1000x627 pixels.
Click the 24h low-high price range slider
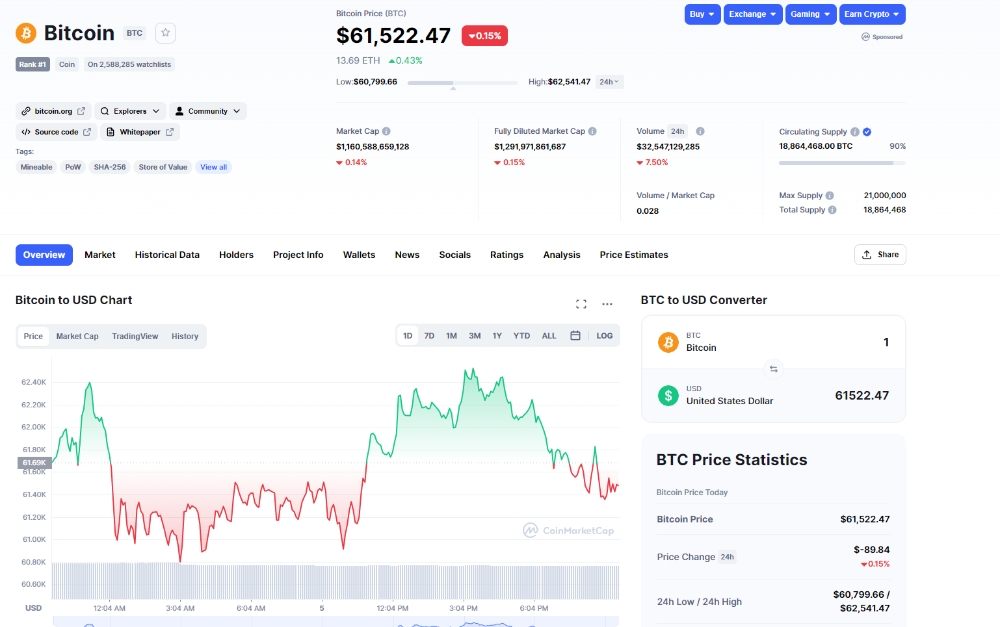[x=462, y=83]
